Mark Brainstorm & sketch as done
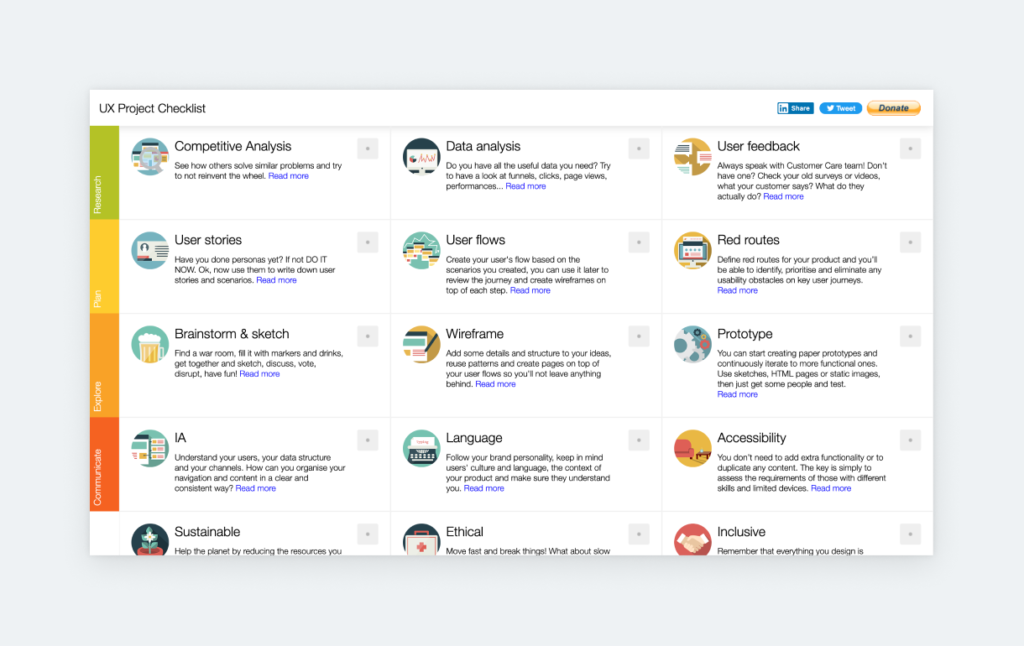 pos(368,336)
